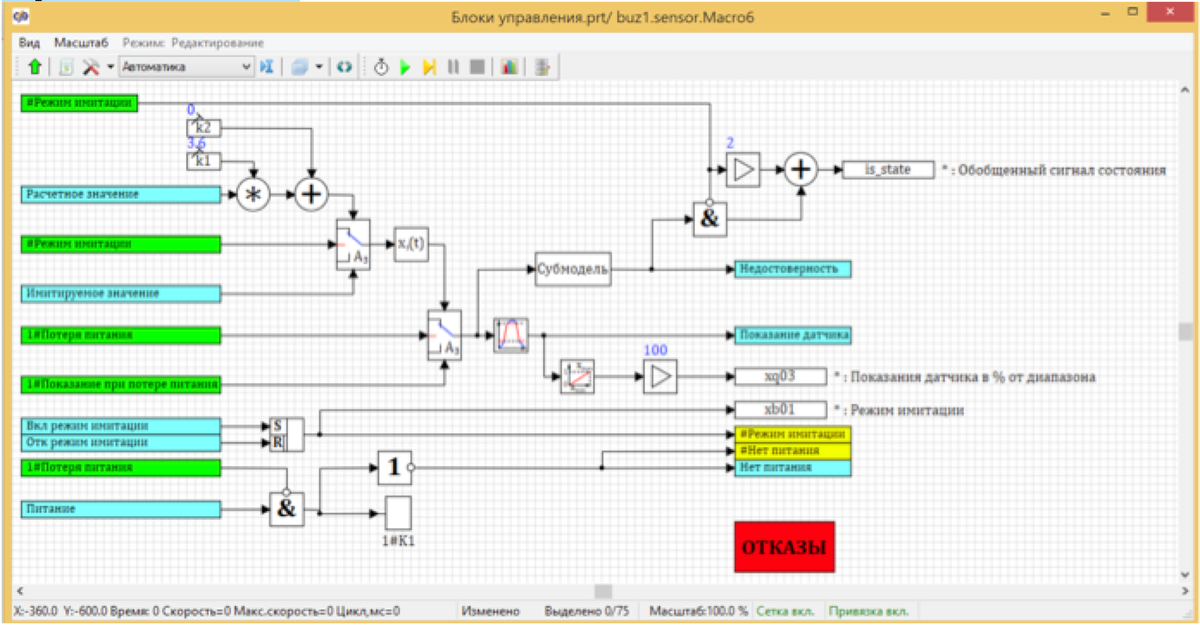Click the document page toolbar icon
This screenshot has width=1200, height=625.
[x=67, y=67]
